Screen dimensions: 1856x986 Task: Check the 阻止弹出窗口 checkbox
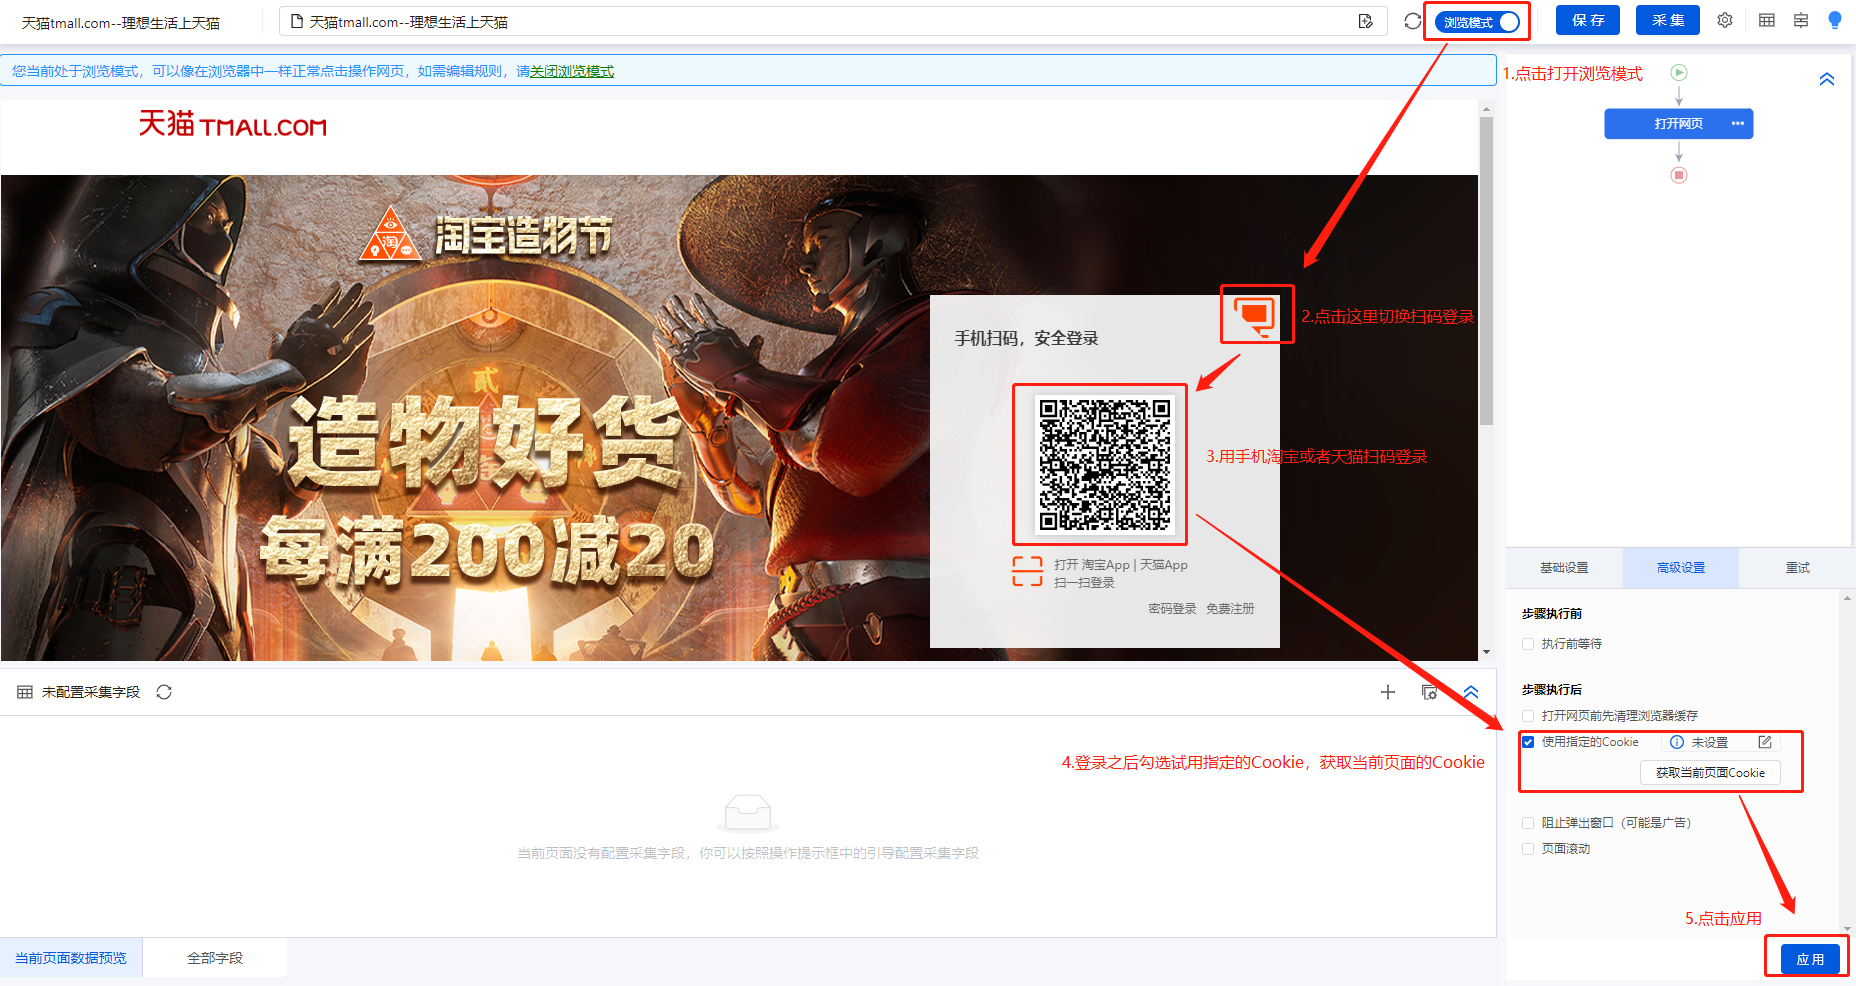[x=1528, y=823]
